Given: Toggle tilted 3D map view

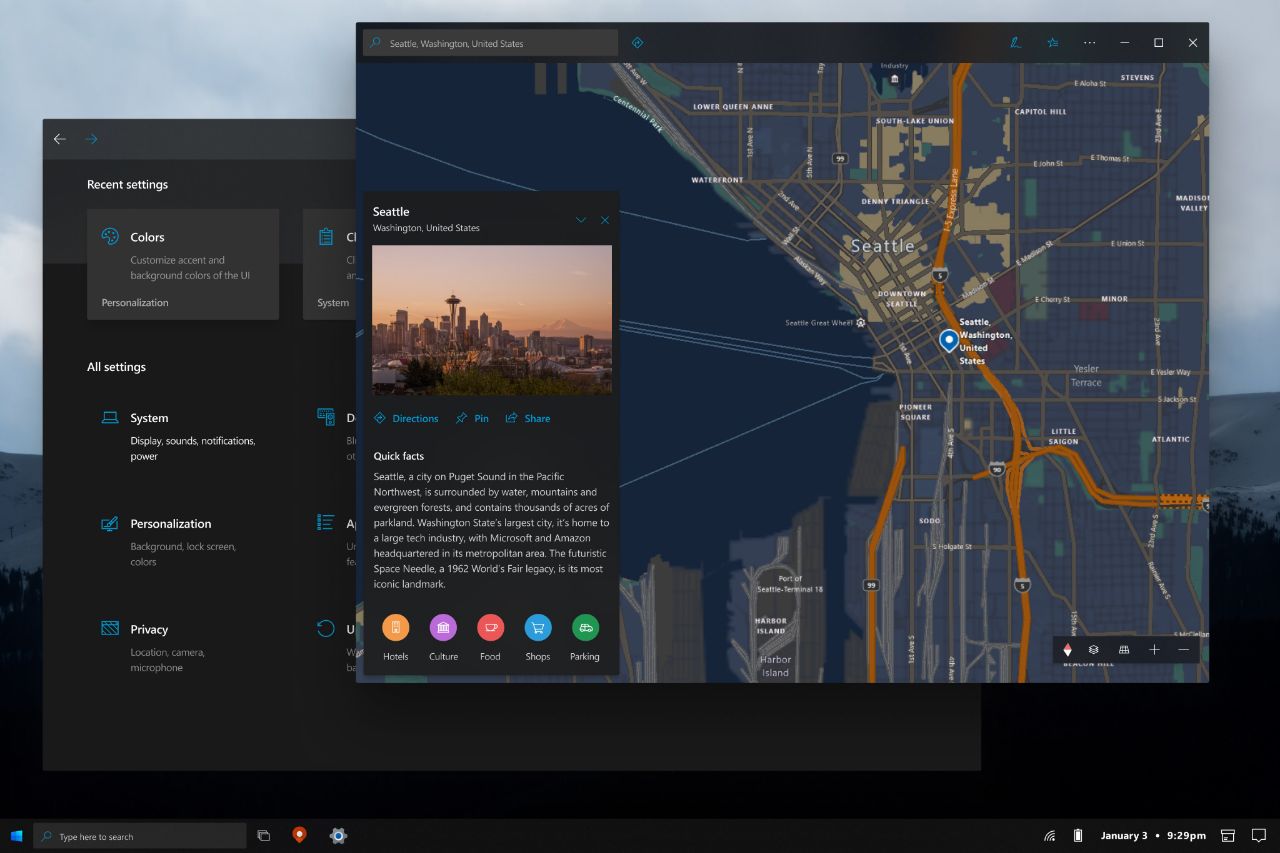Looking at the screenshot, I should [x=1123, y=649].
